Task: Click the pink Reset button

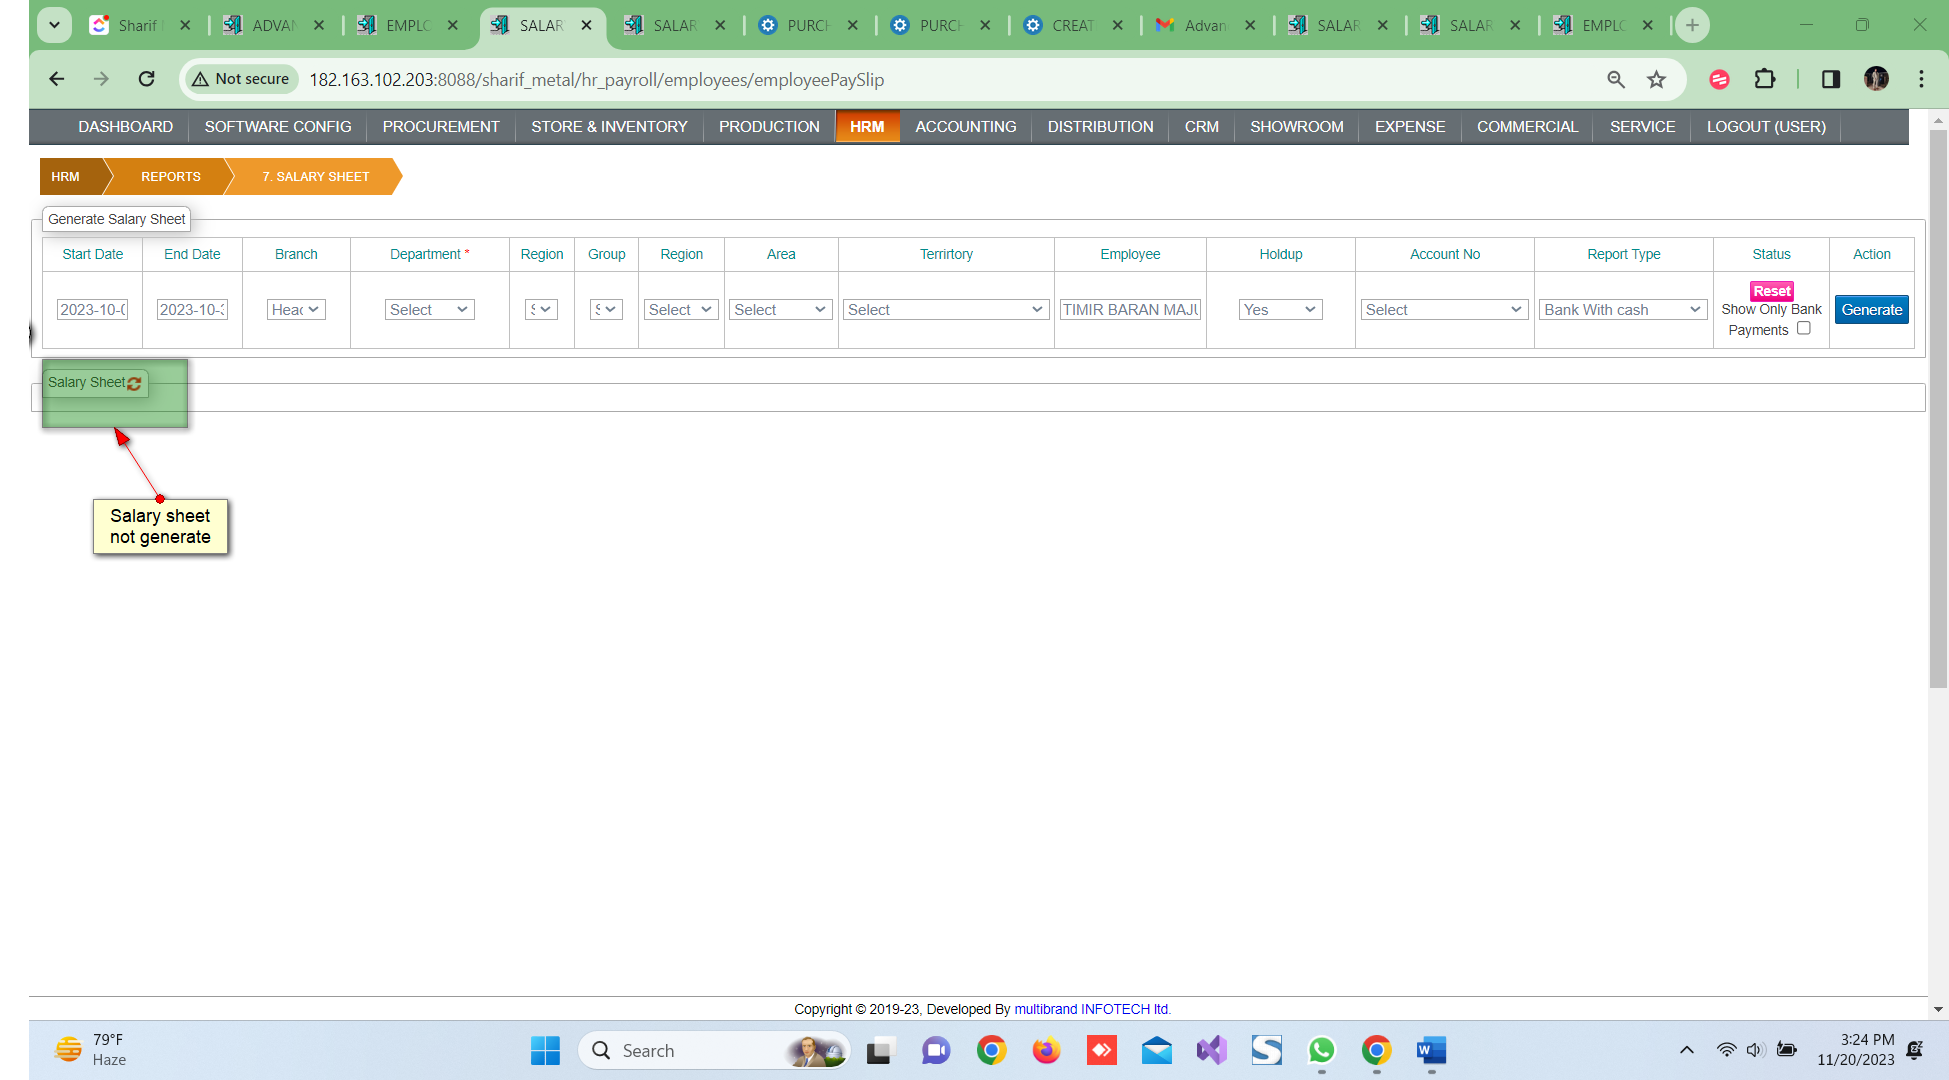Action: pos(1771,291)
